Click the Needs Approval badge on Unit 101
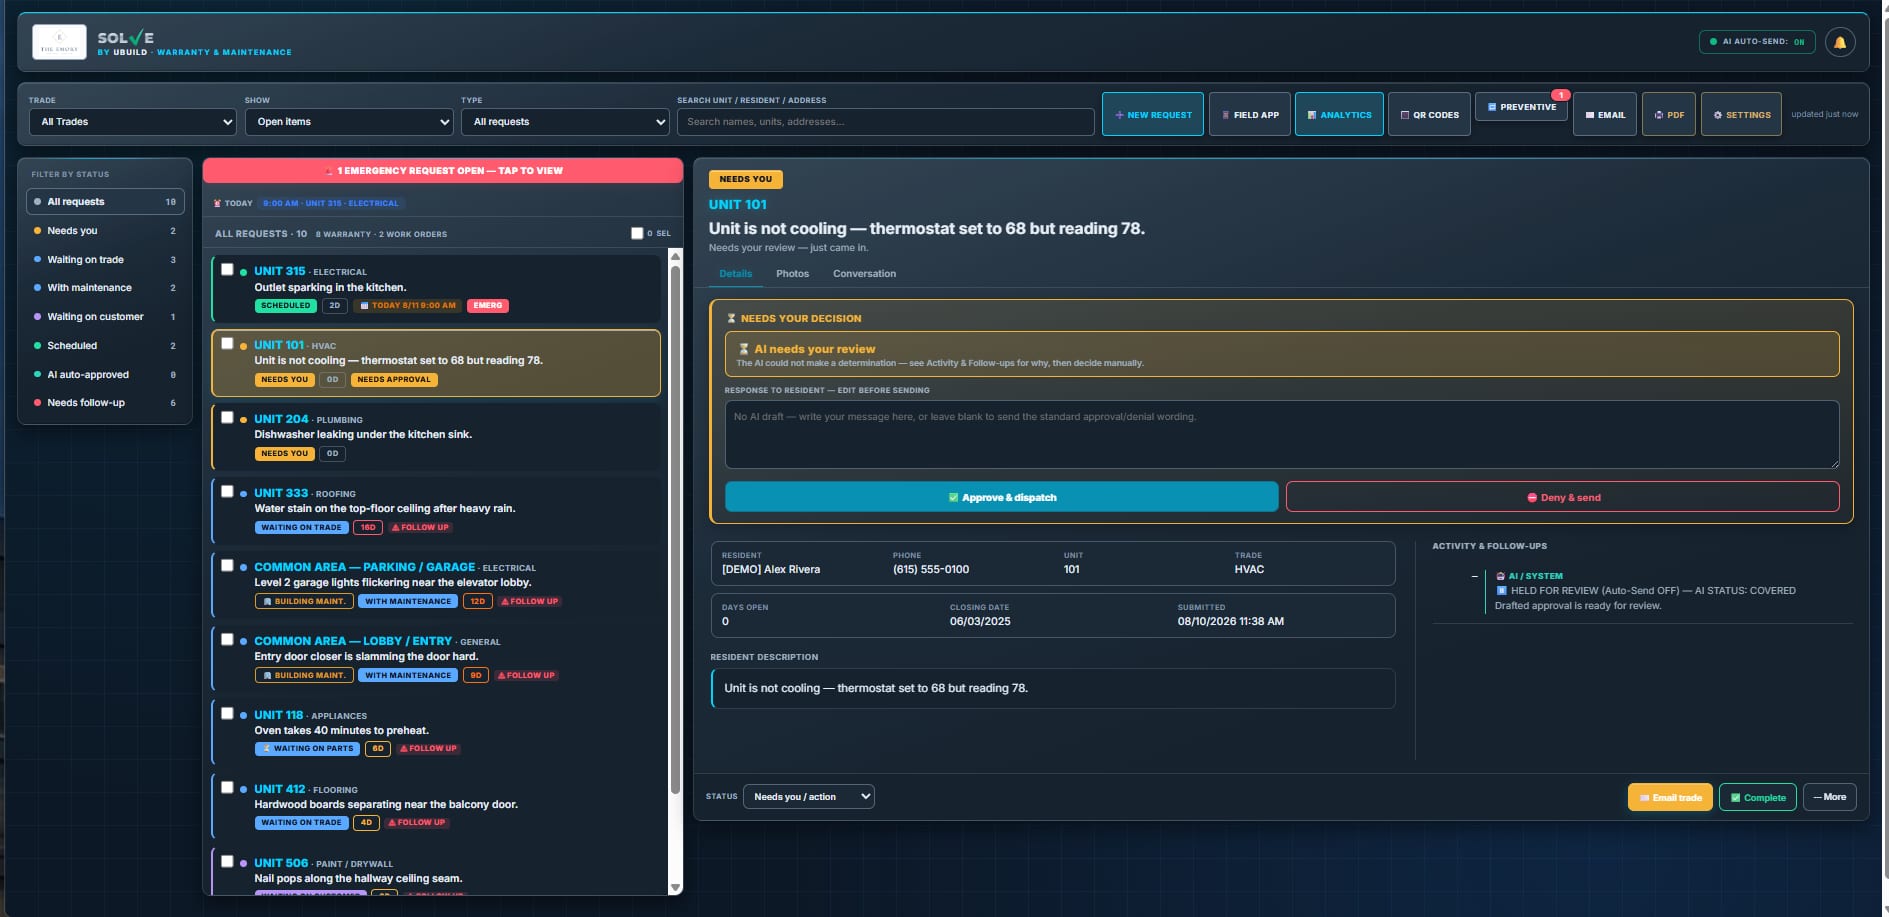The height and width of the screenshot is (917, 1889). (394, 380)
